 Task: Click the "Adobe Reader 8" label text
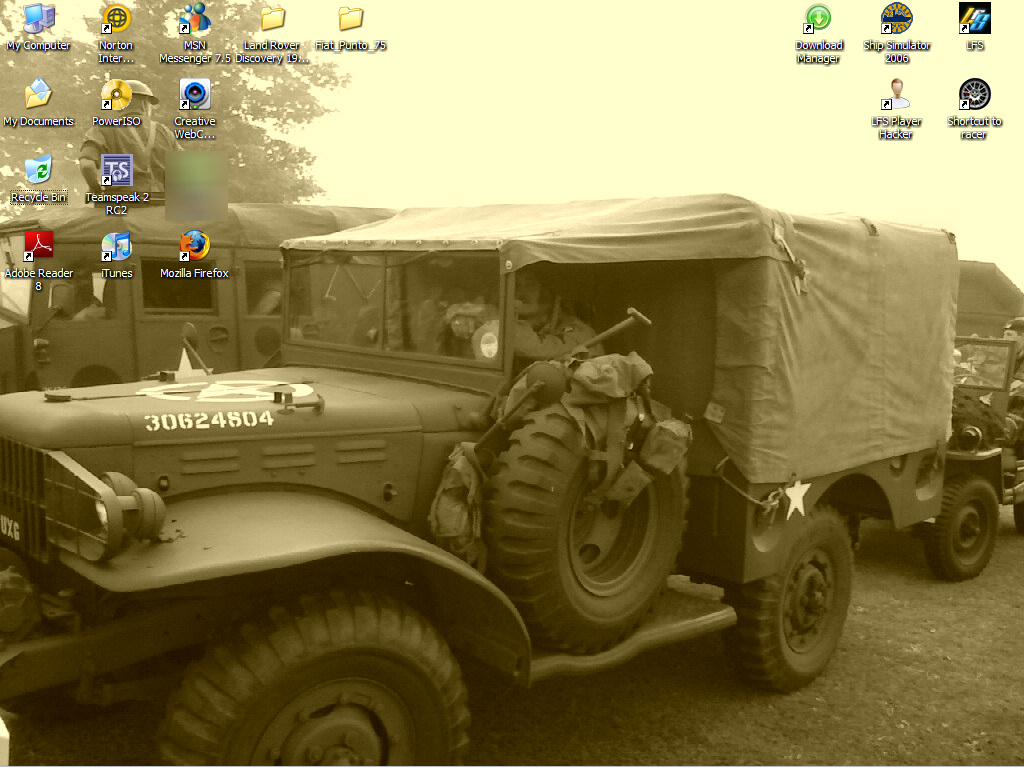(39, 280)
